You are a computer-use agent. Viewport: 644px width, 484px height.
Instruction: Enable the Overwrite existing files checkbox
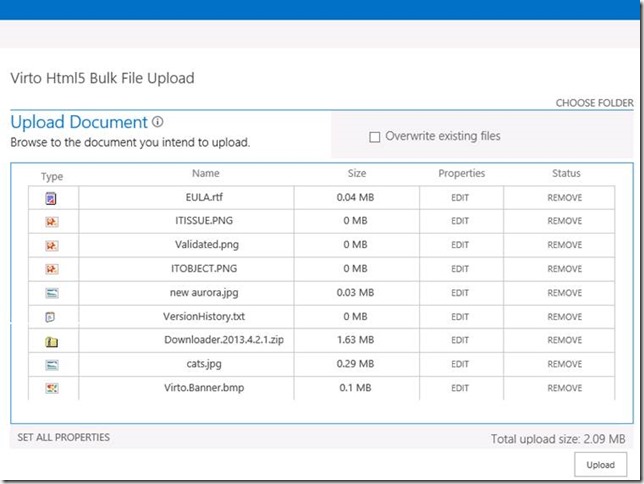click(x=375, y=137)
